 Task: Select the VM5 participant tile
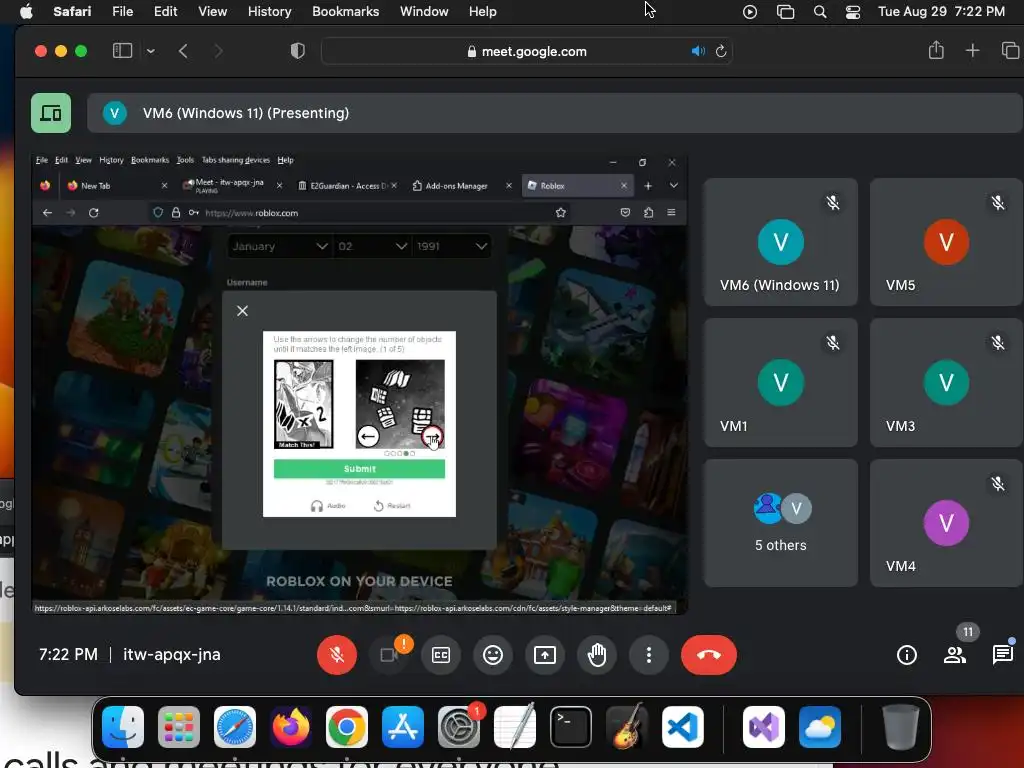click(946, 242)
